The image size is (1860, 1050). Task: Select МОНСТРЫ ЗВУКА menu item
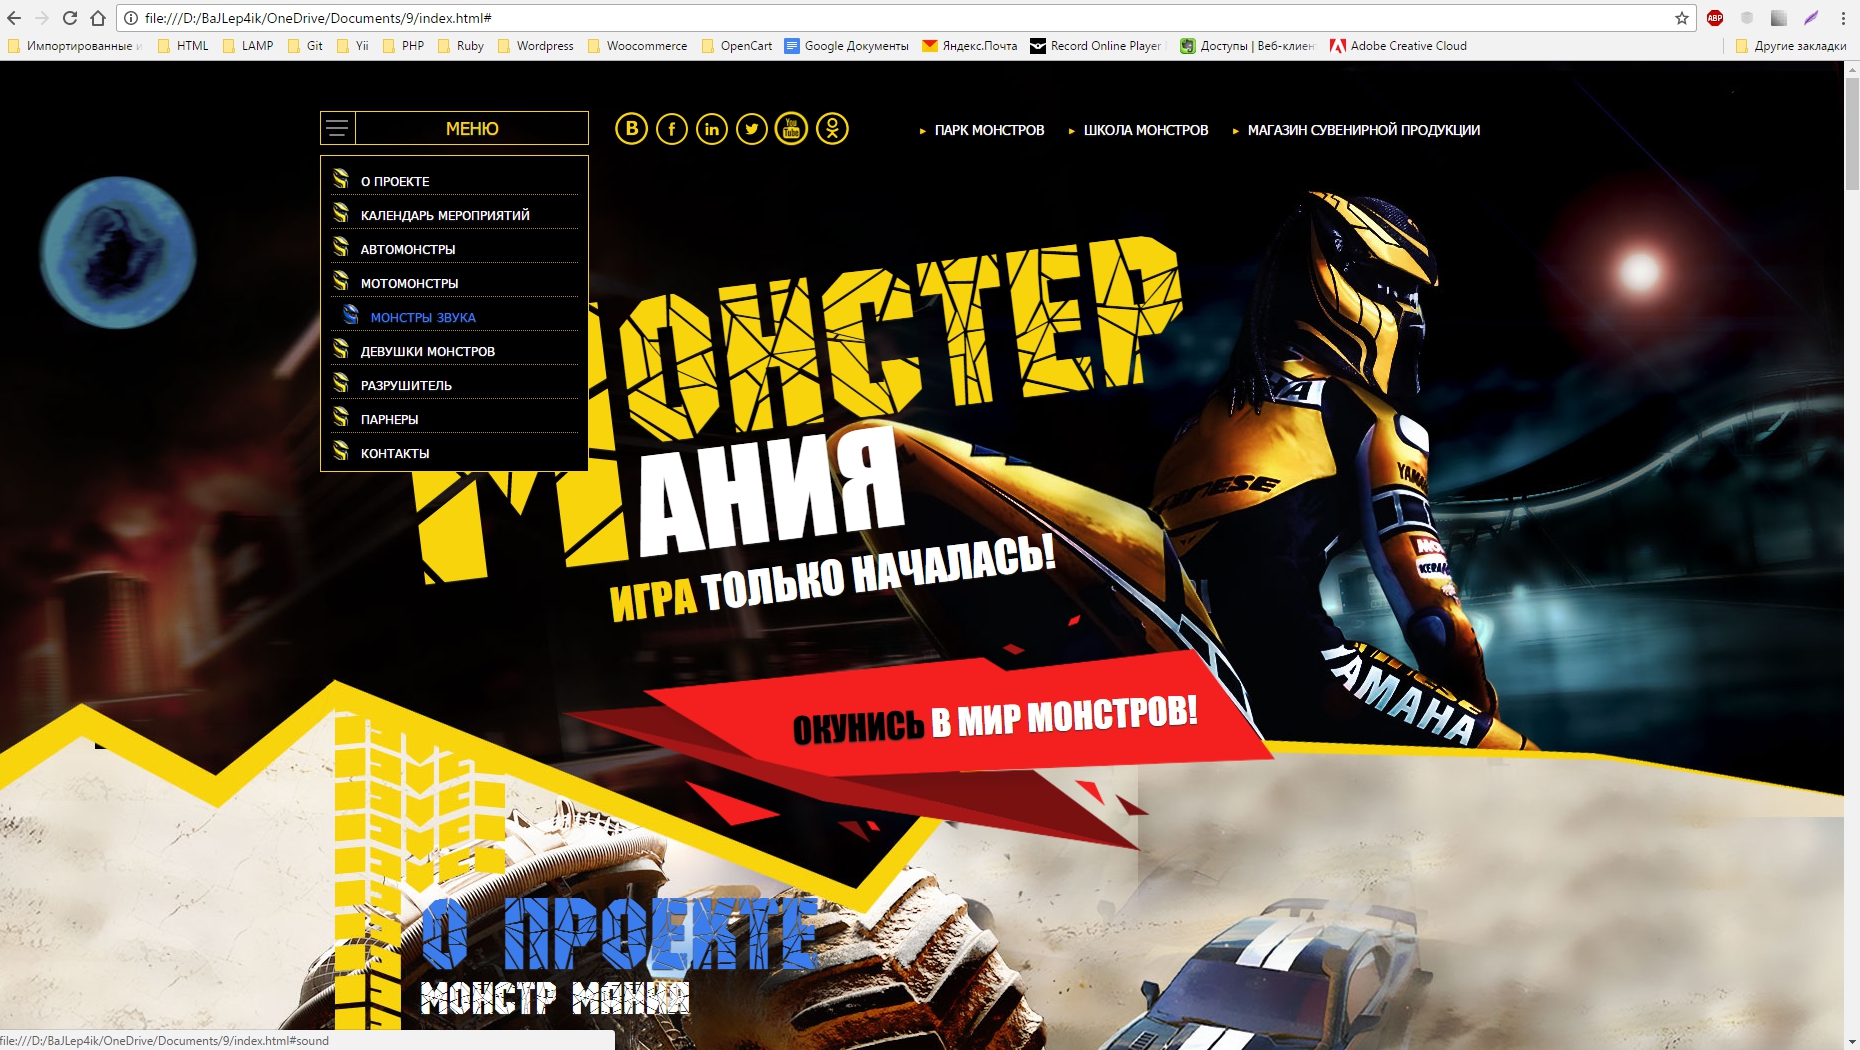click(x=423, y=317)
